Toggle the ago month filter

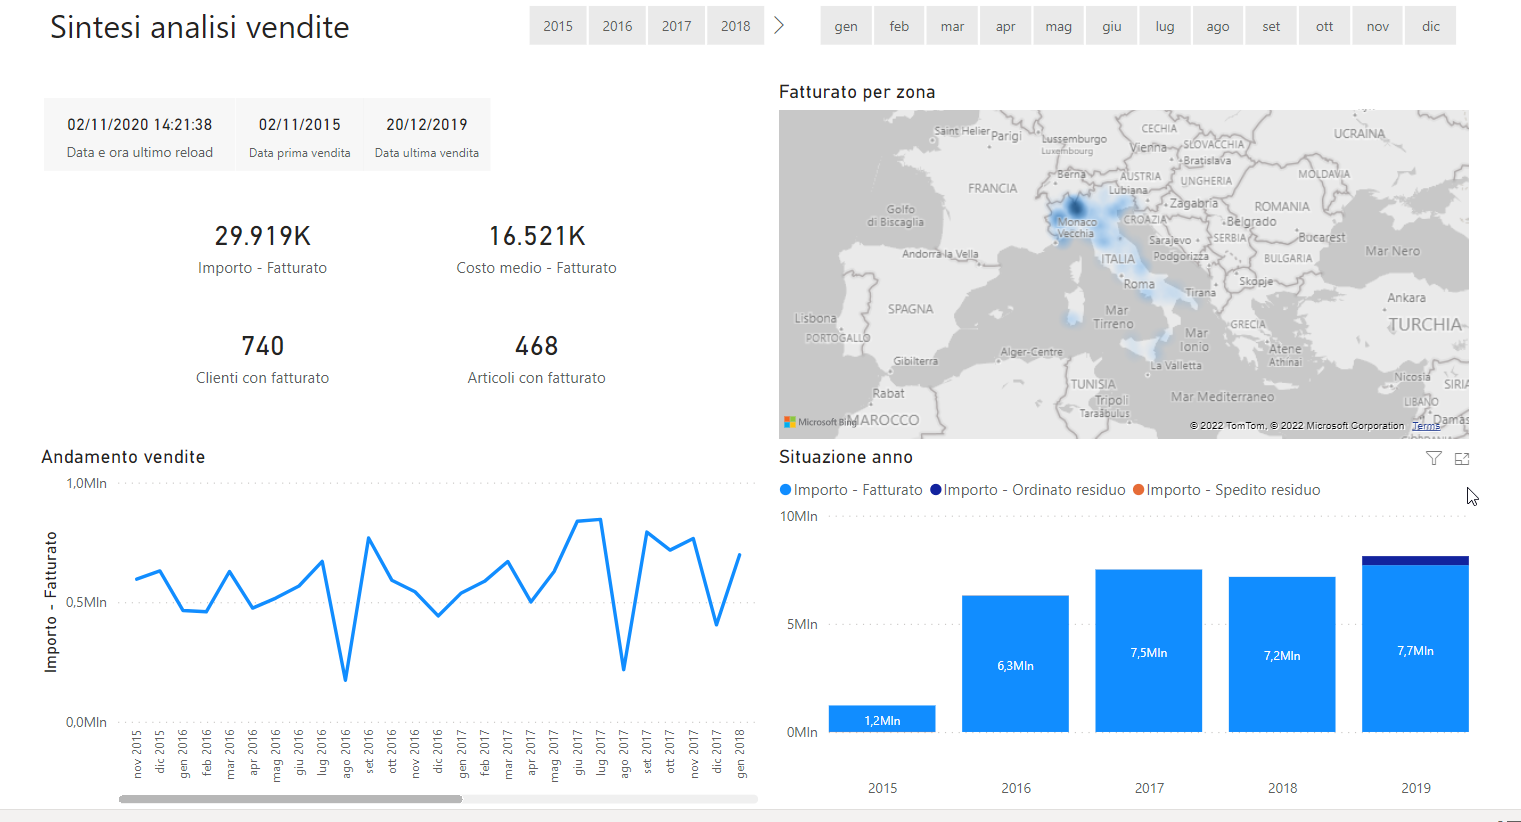coord(1218,26)
